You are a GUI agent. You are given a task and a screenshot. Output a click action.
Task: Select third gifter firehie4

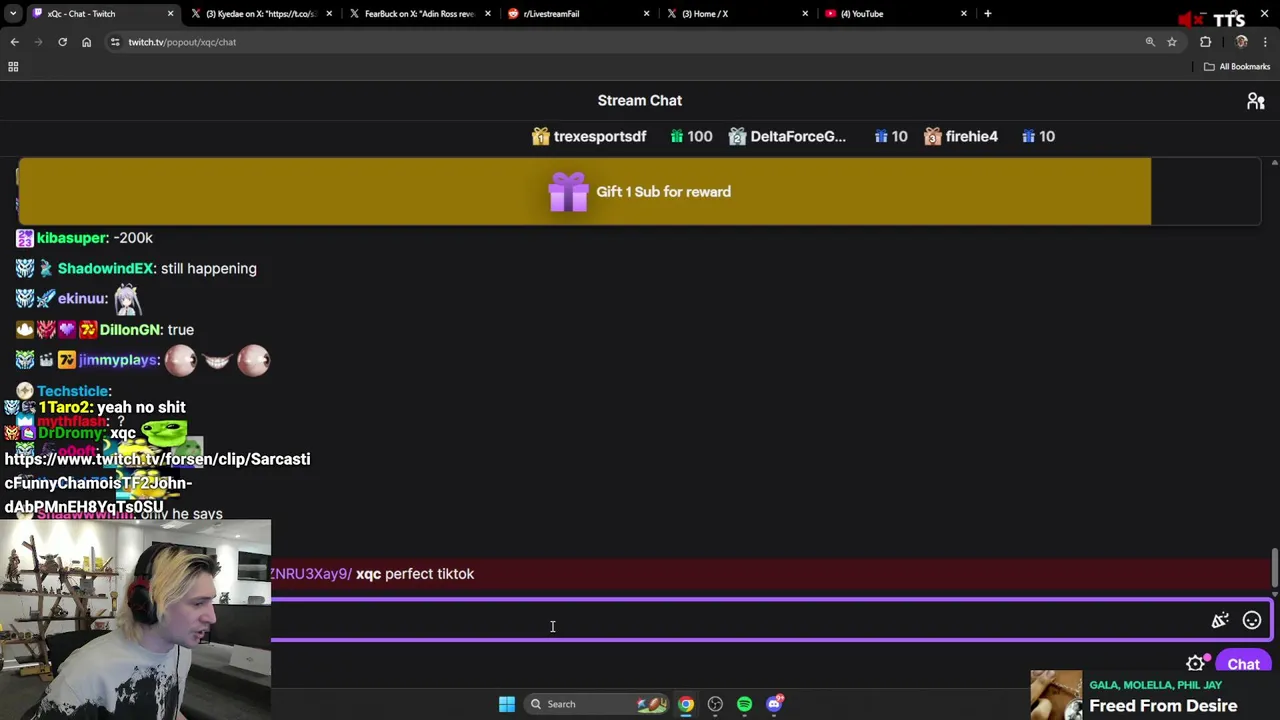point(960,137)
